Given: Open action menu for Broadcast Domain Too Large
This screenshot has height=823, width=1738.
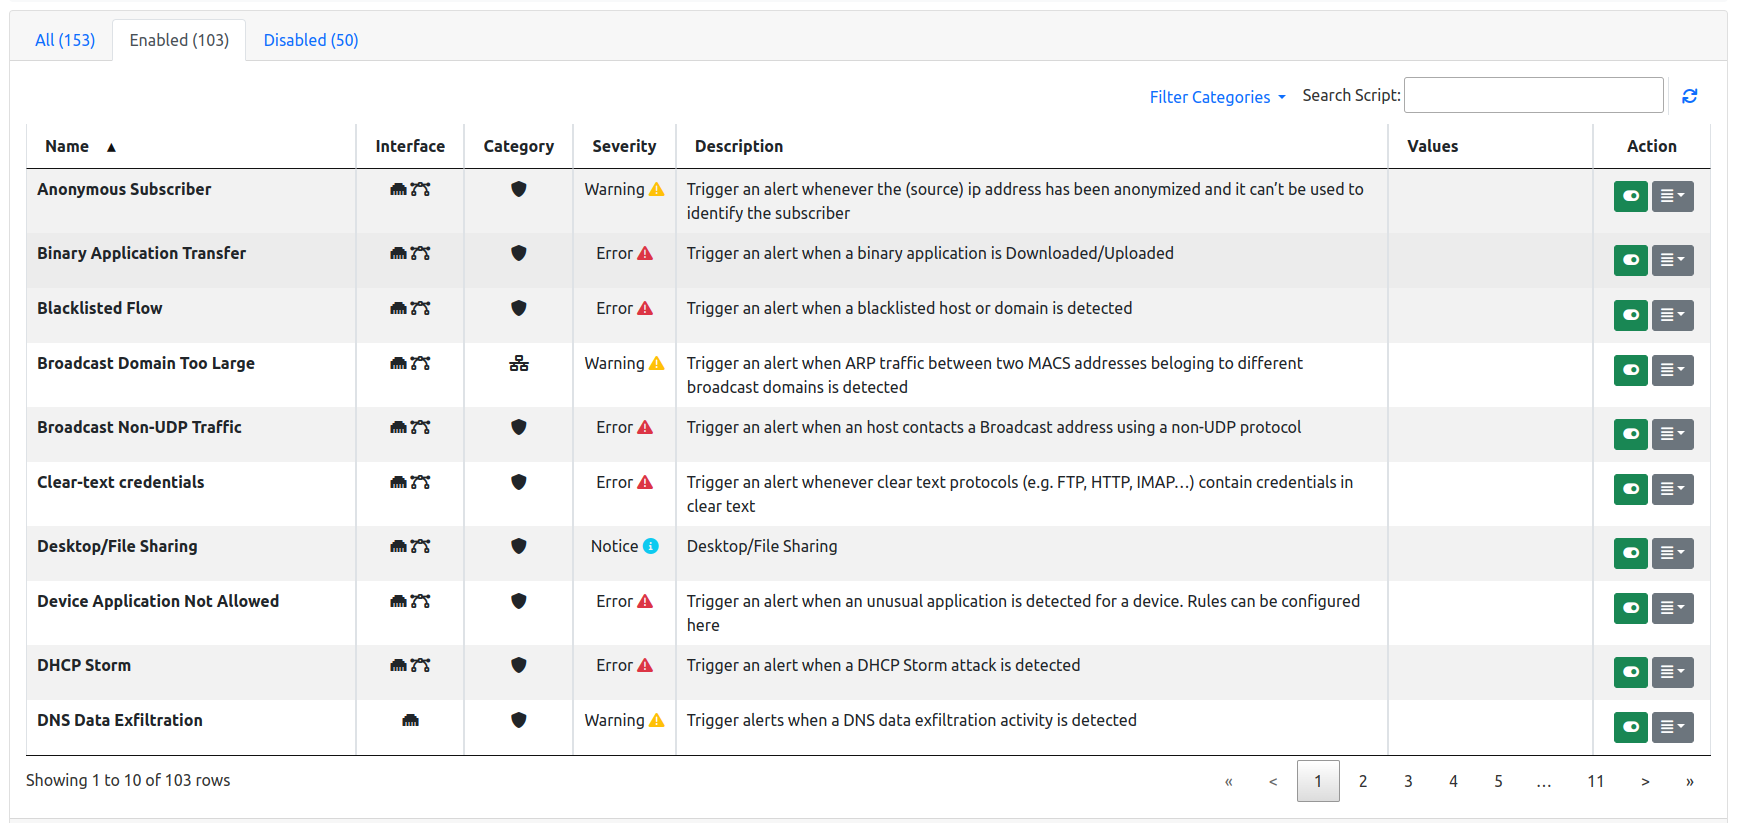Looking at the screenshot, I should click(1672, 370).
